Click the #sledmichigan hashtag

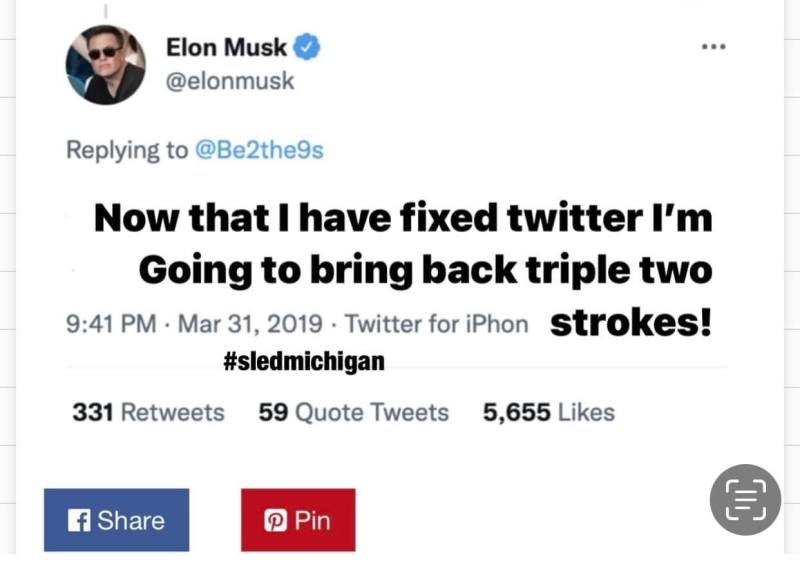(304, 361)
